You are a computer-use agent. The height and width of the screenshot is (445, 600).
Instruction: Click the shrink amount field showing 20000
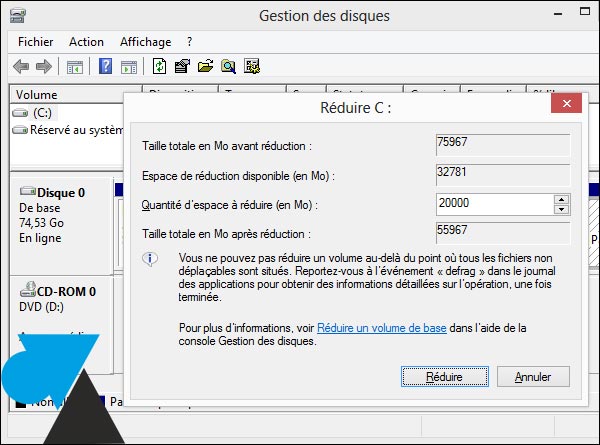(494, 204)
